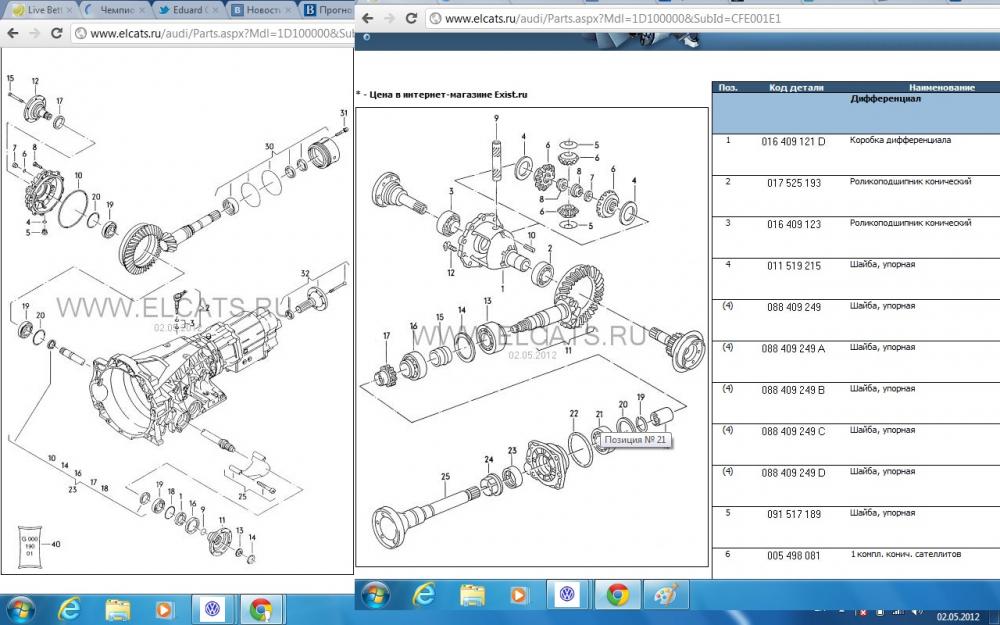Open Paint from the right taskbar
The width and height of the screenshot is (1000, 625).
(x=664, y=595)
